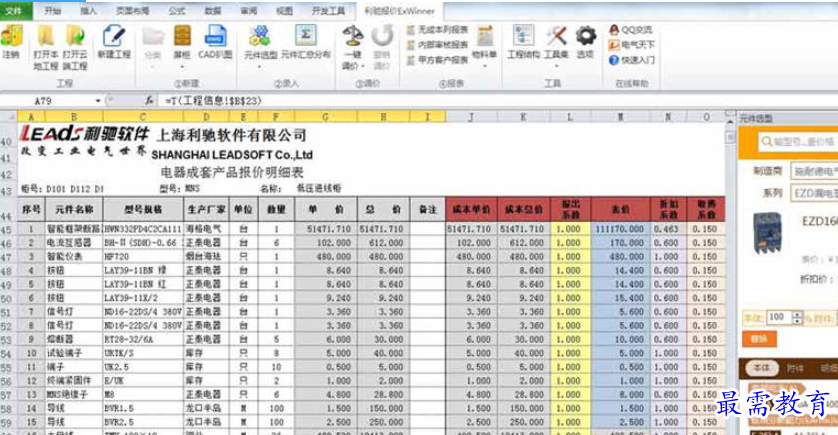838x435 pixels.
Task: Click the search magnifier in 元件选型 panel
Action: point(767,141)
